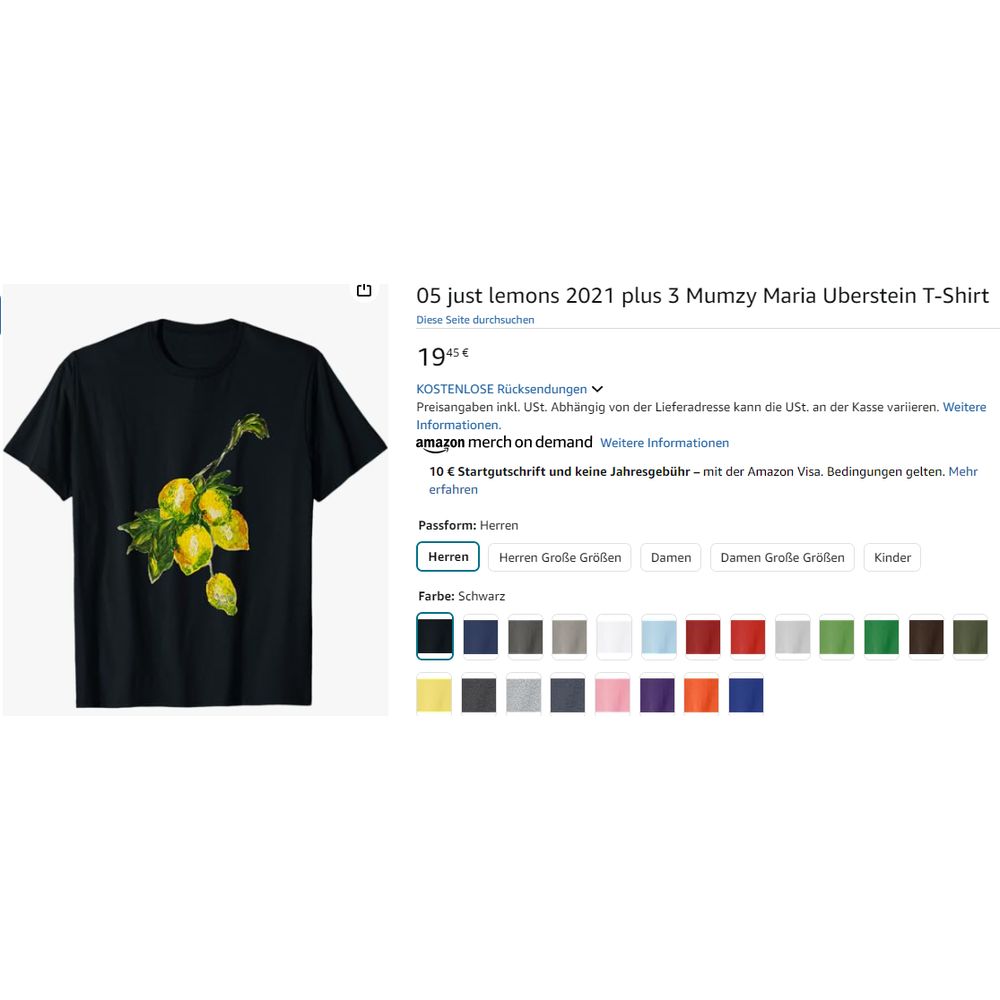Pick the purple color swatch
The height and width of the screenshot is (1000, 1000).
point(657,694)
